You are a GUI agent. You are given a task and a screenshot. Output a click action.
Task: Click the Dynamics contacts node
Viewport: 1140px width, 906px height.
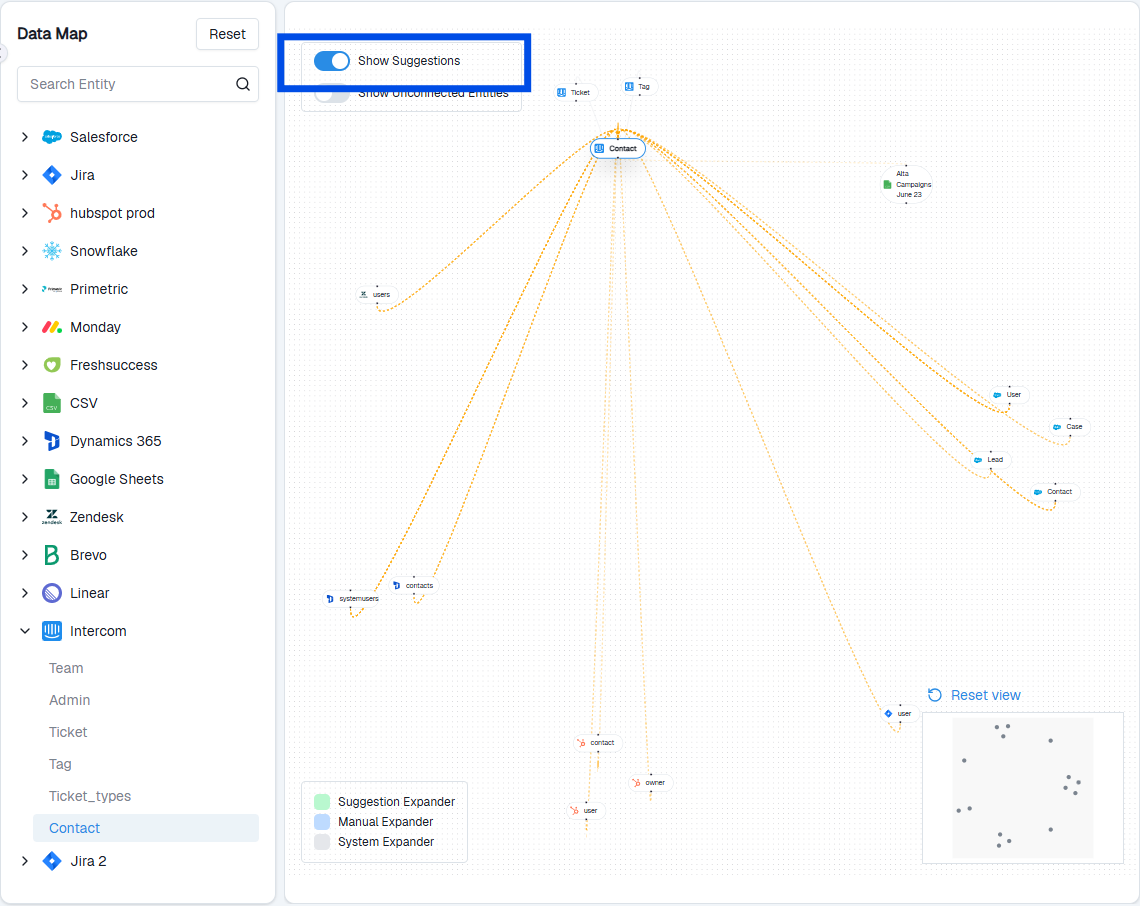(x=414, y=585)
